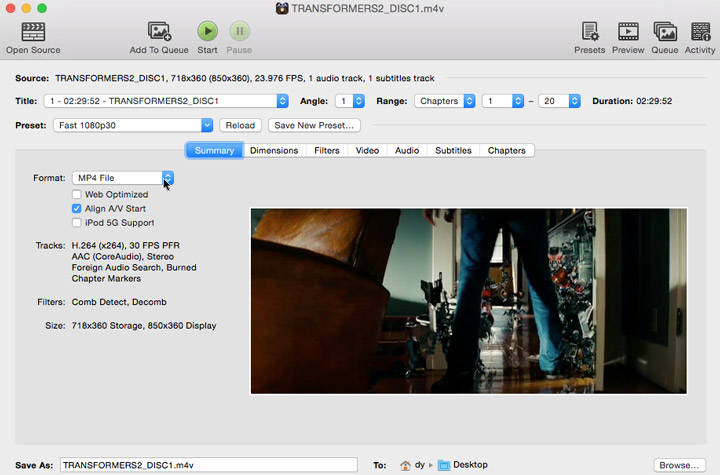Click Add To Queue toolbar icon

(159, 32)
